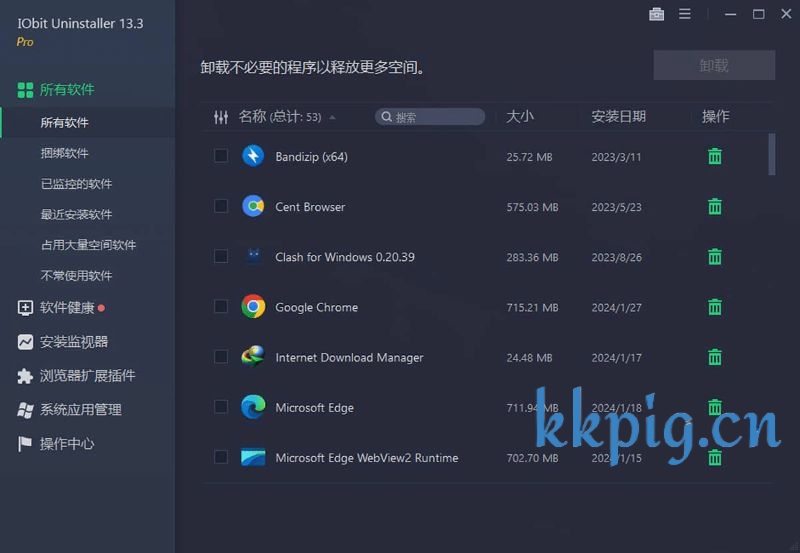Tick the Microsoft Edge checkbox
This screenshot has height=553, width=800.
click(221, 407)
